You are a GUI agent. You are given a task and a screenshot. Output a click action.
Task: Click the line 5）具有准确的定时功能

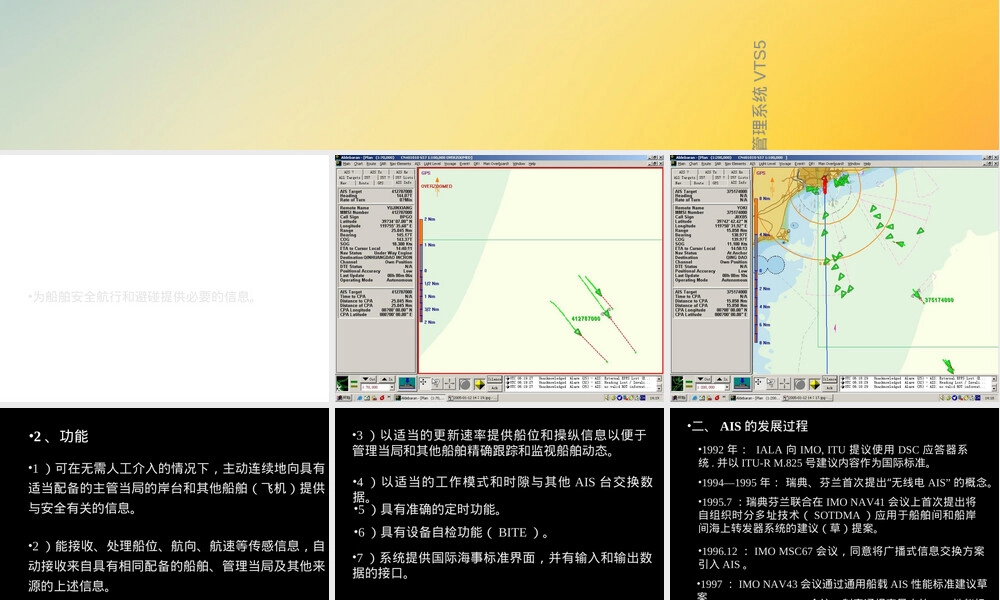428,509
